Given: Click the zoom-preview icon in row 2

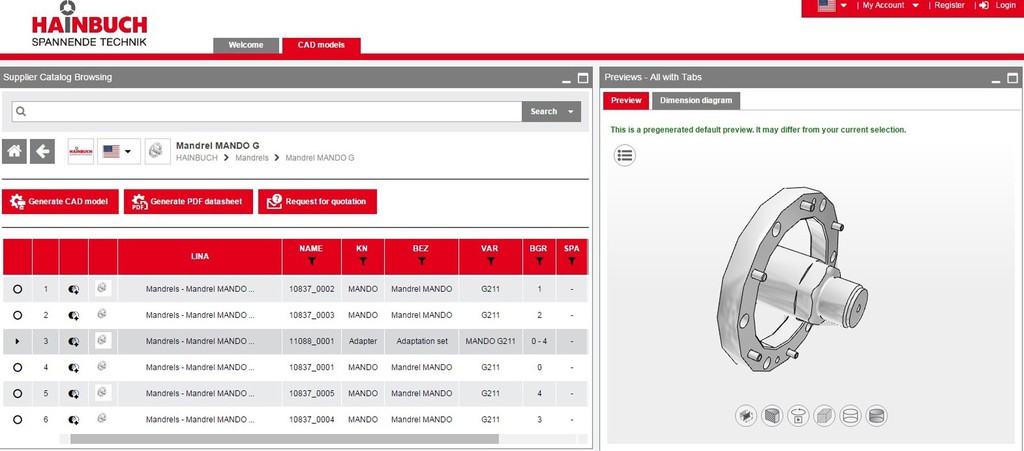Looking at the screenshot, I should click(74, 315).
